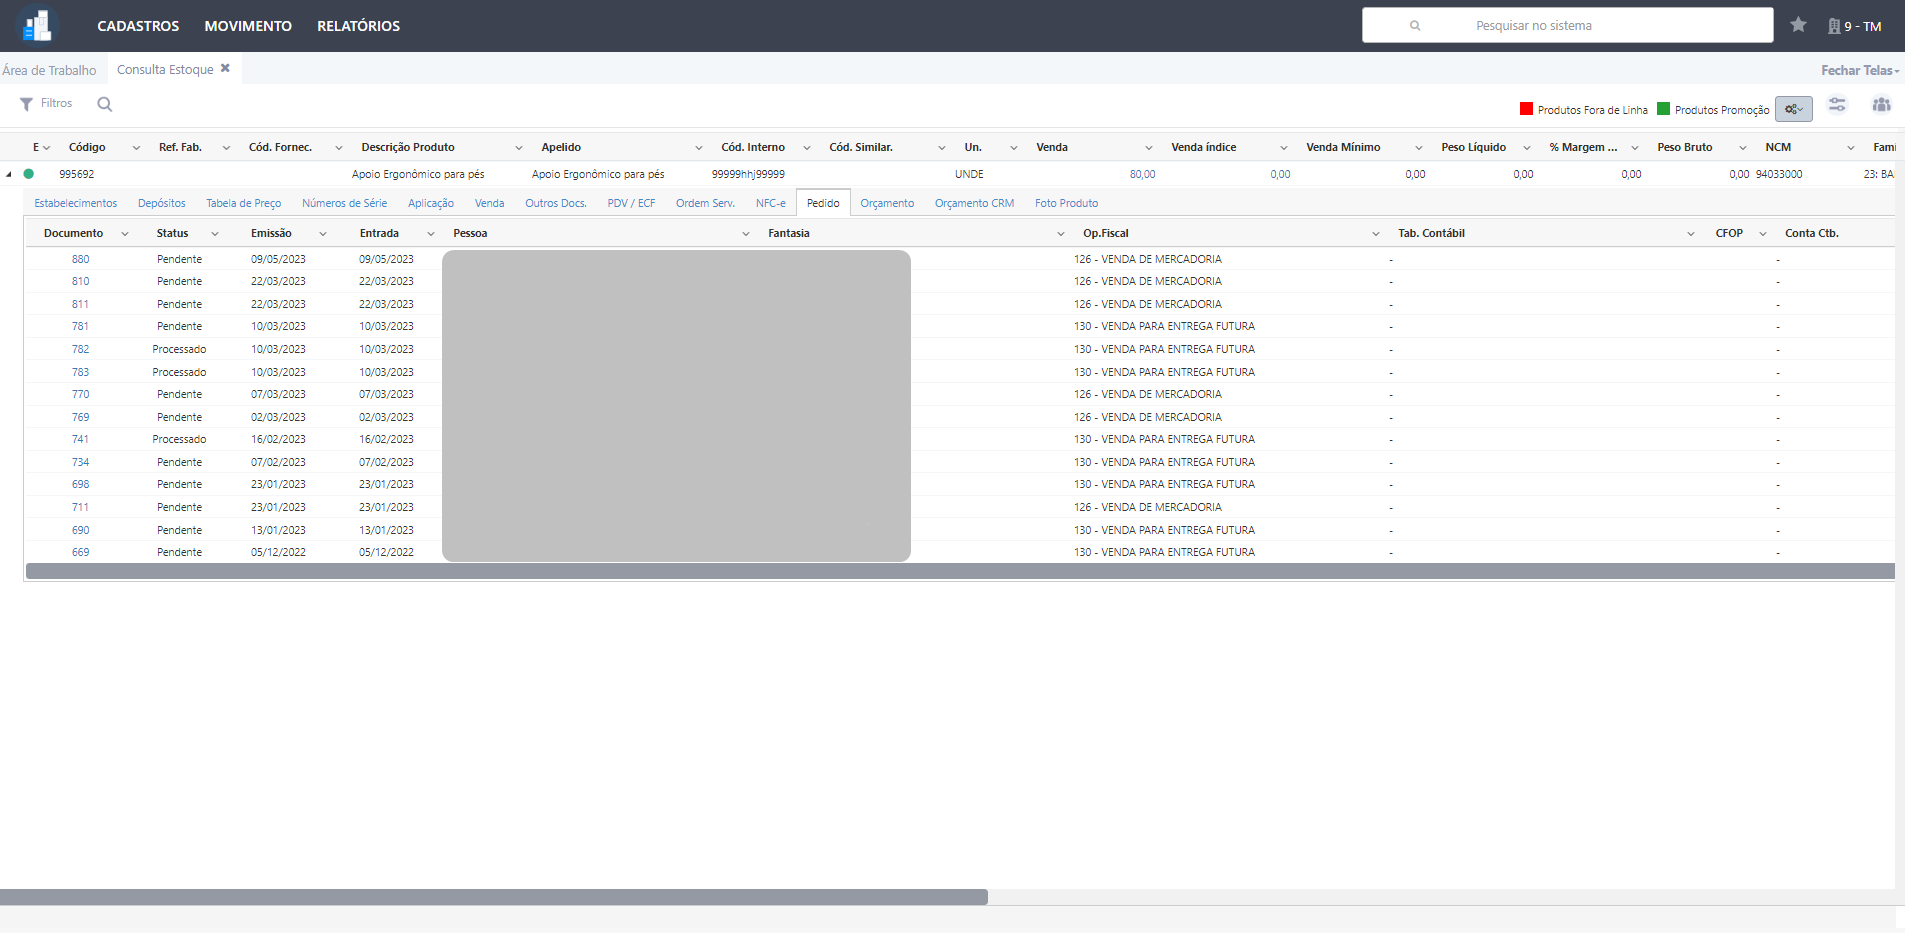Click the green status dot of product 995692
The width and height of the screenshot is (1905, 933).
(x=29, y=174)
